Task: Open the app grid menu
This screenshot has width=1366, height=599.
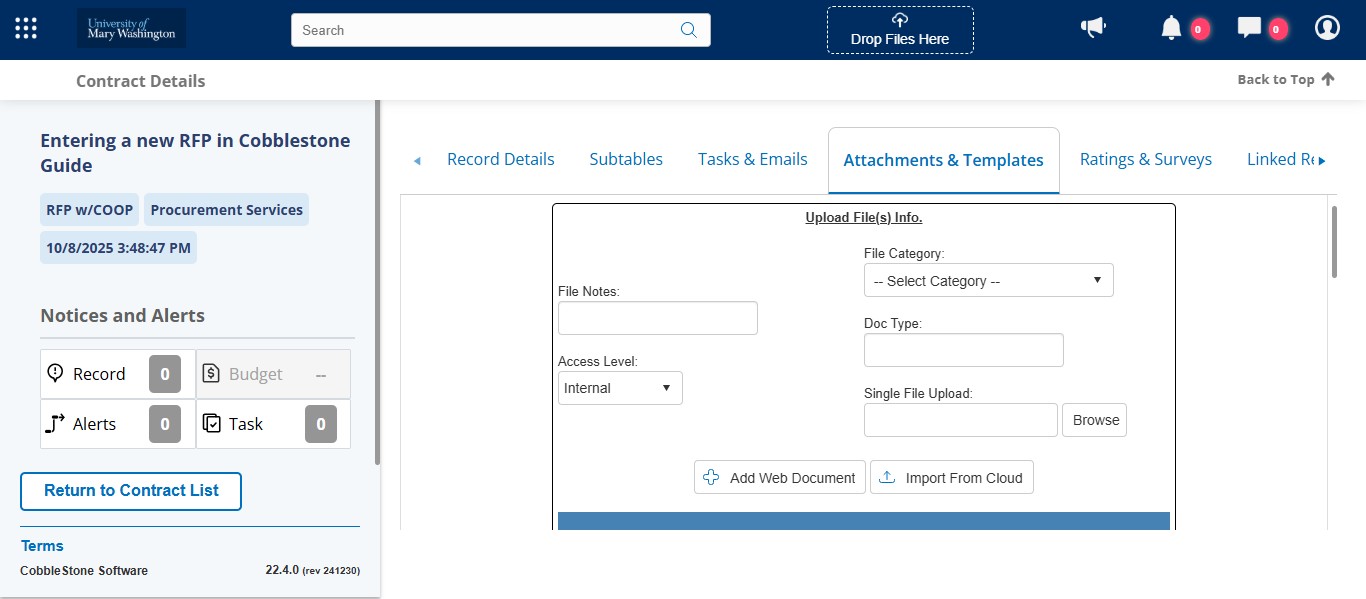Action: 25,27
